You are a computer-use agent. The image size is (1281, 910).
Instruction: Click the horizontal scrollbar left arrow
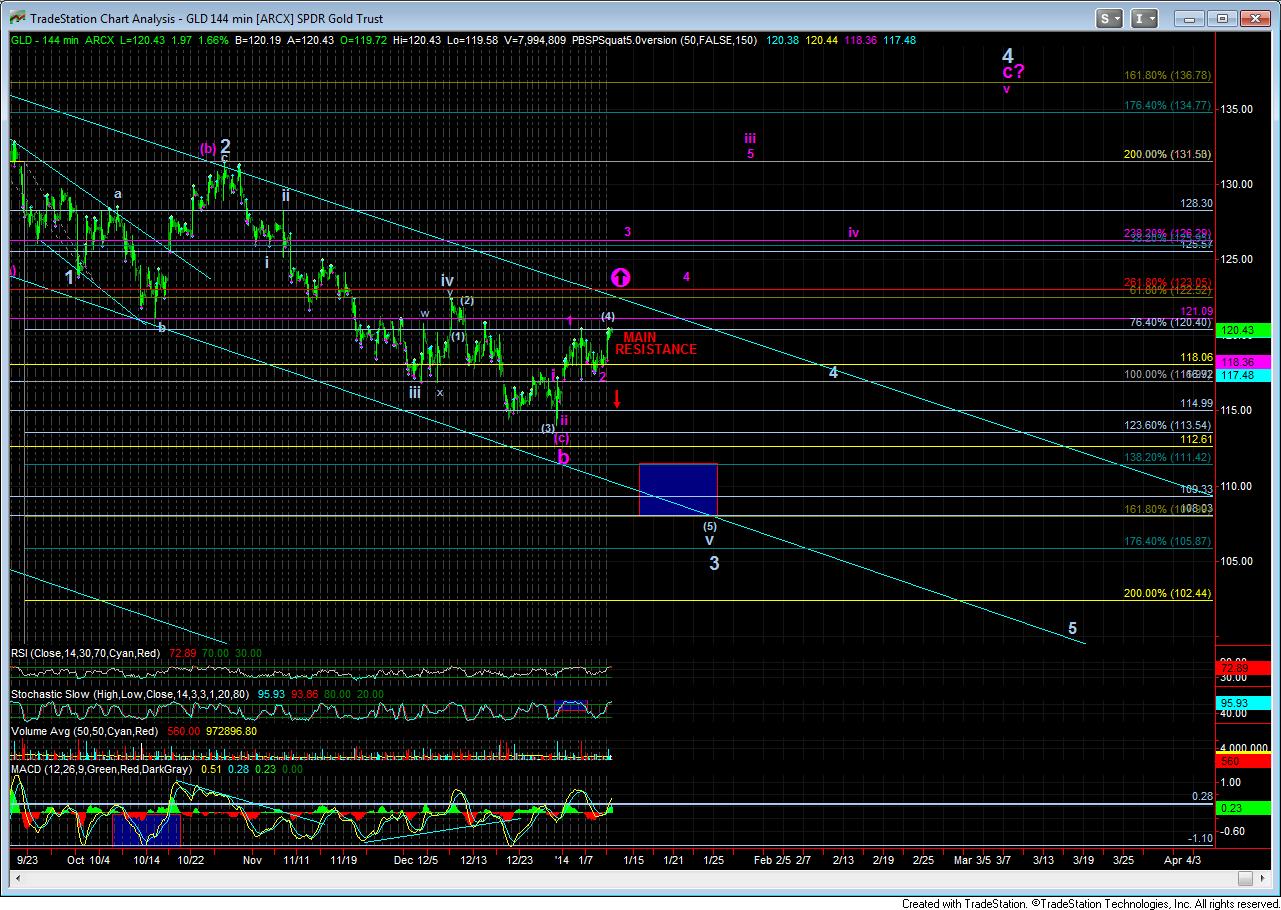17,878
